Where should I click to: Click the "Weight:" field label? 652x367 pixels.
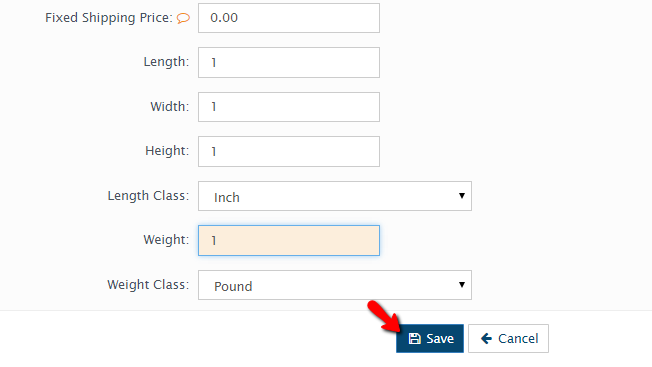[166, 240]
